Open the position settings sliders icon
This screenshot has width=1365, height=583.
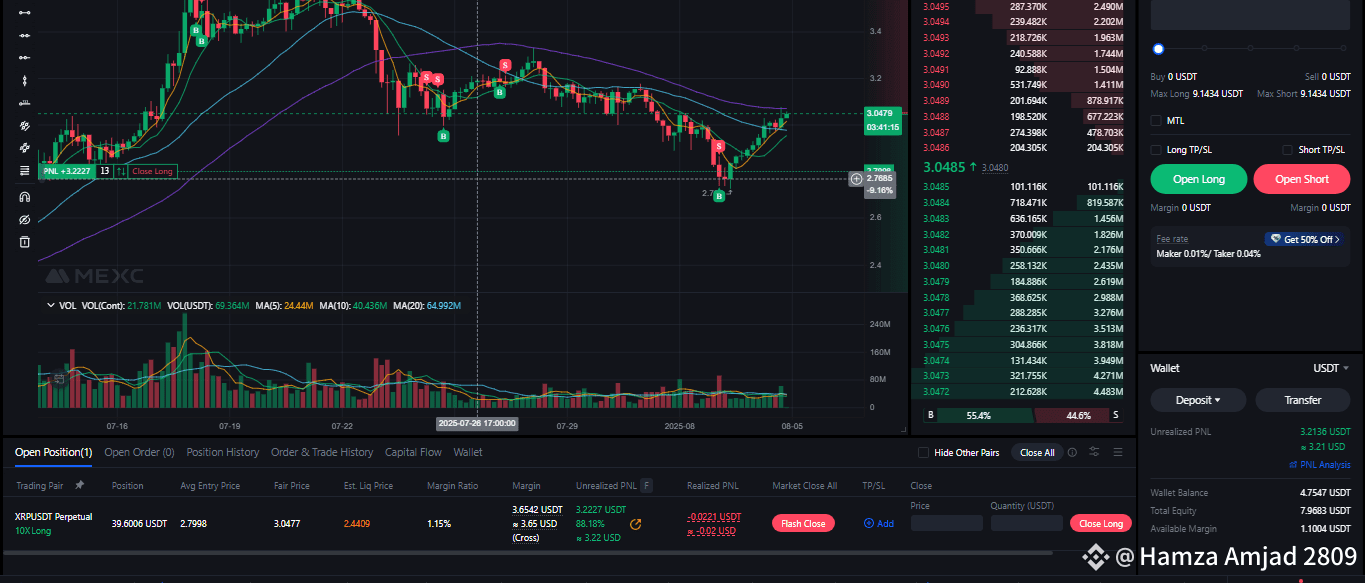click(x=1095, y=452)
